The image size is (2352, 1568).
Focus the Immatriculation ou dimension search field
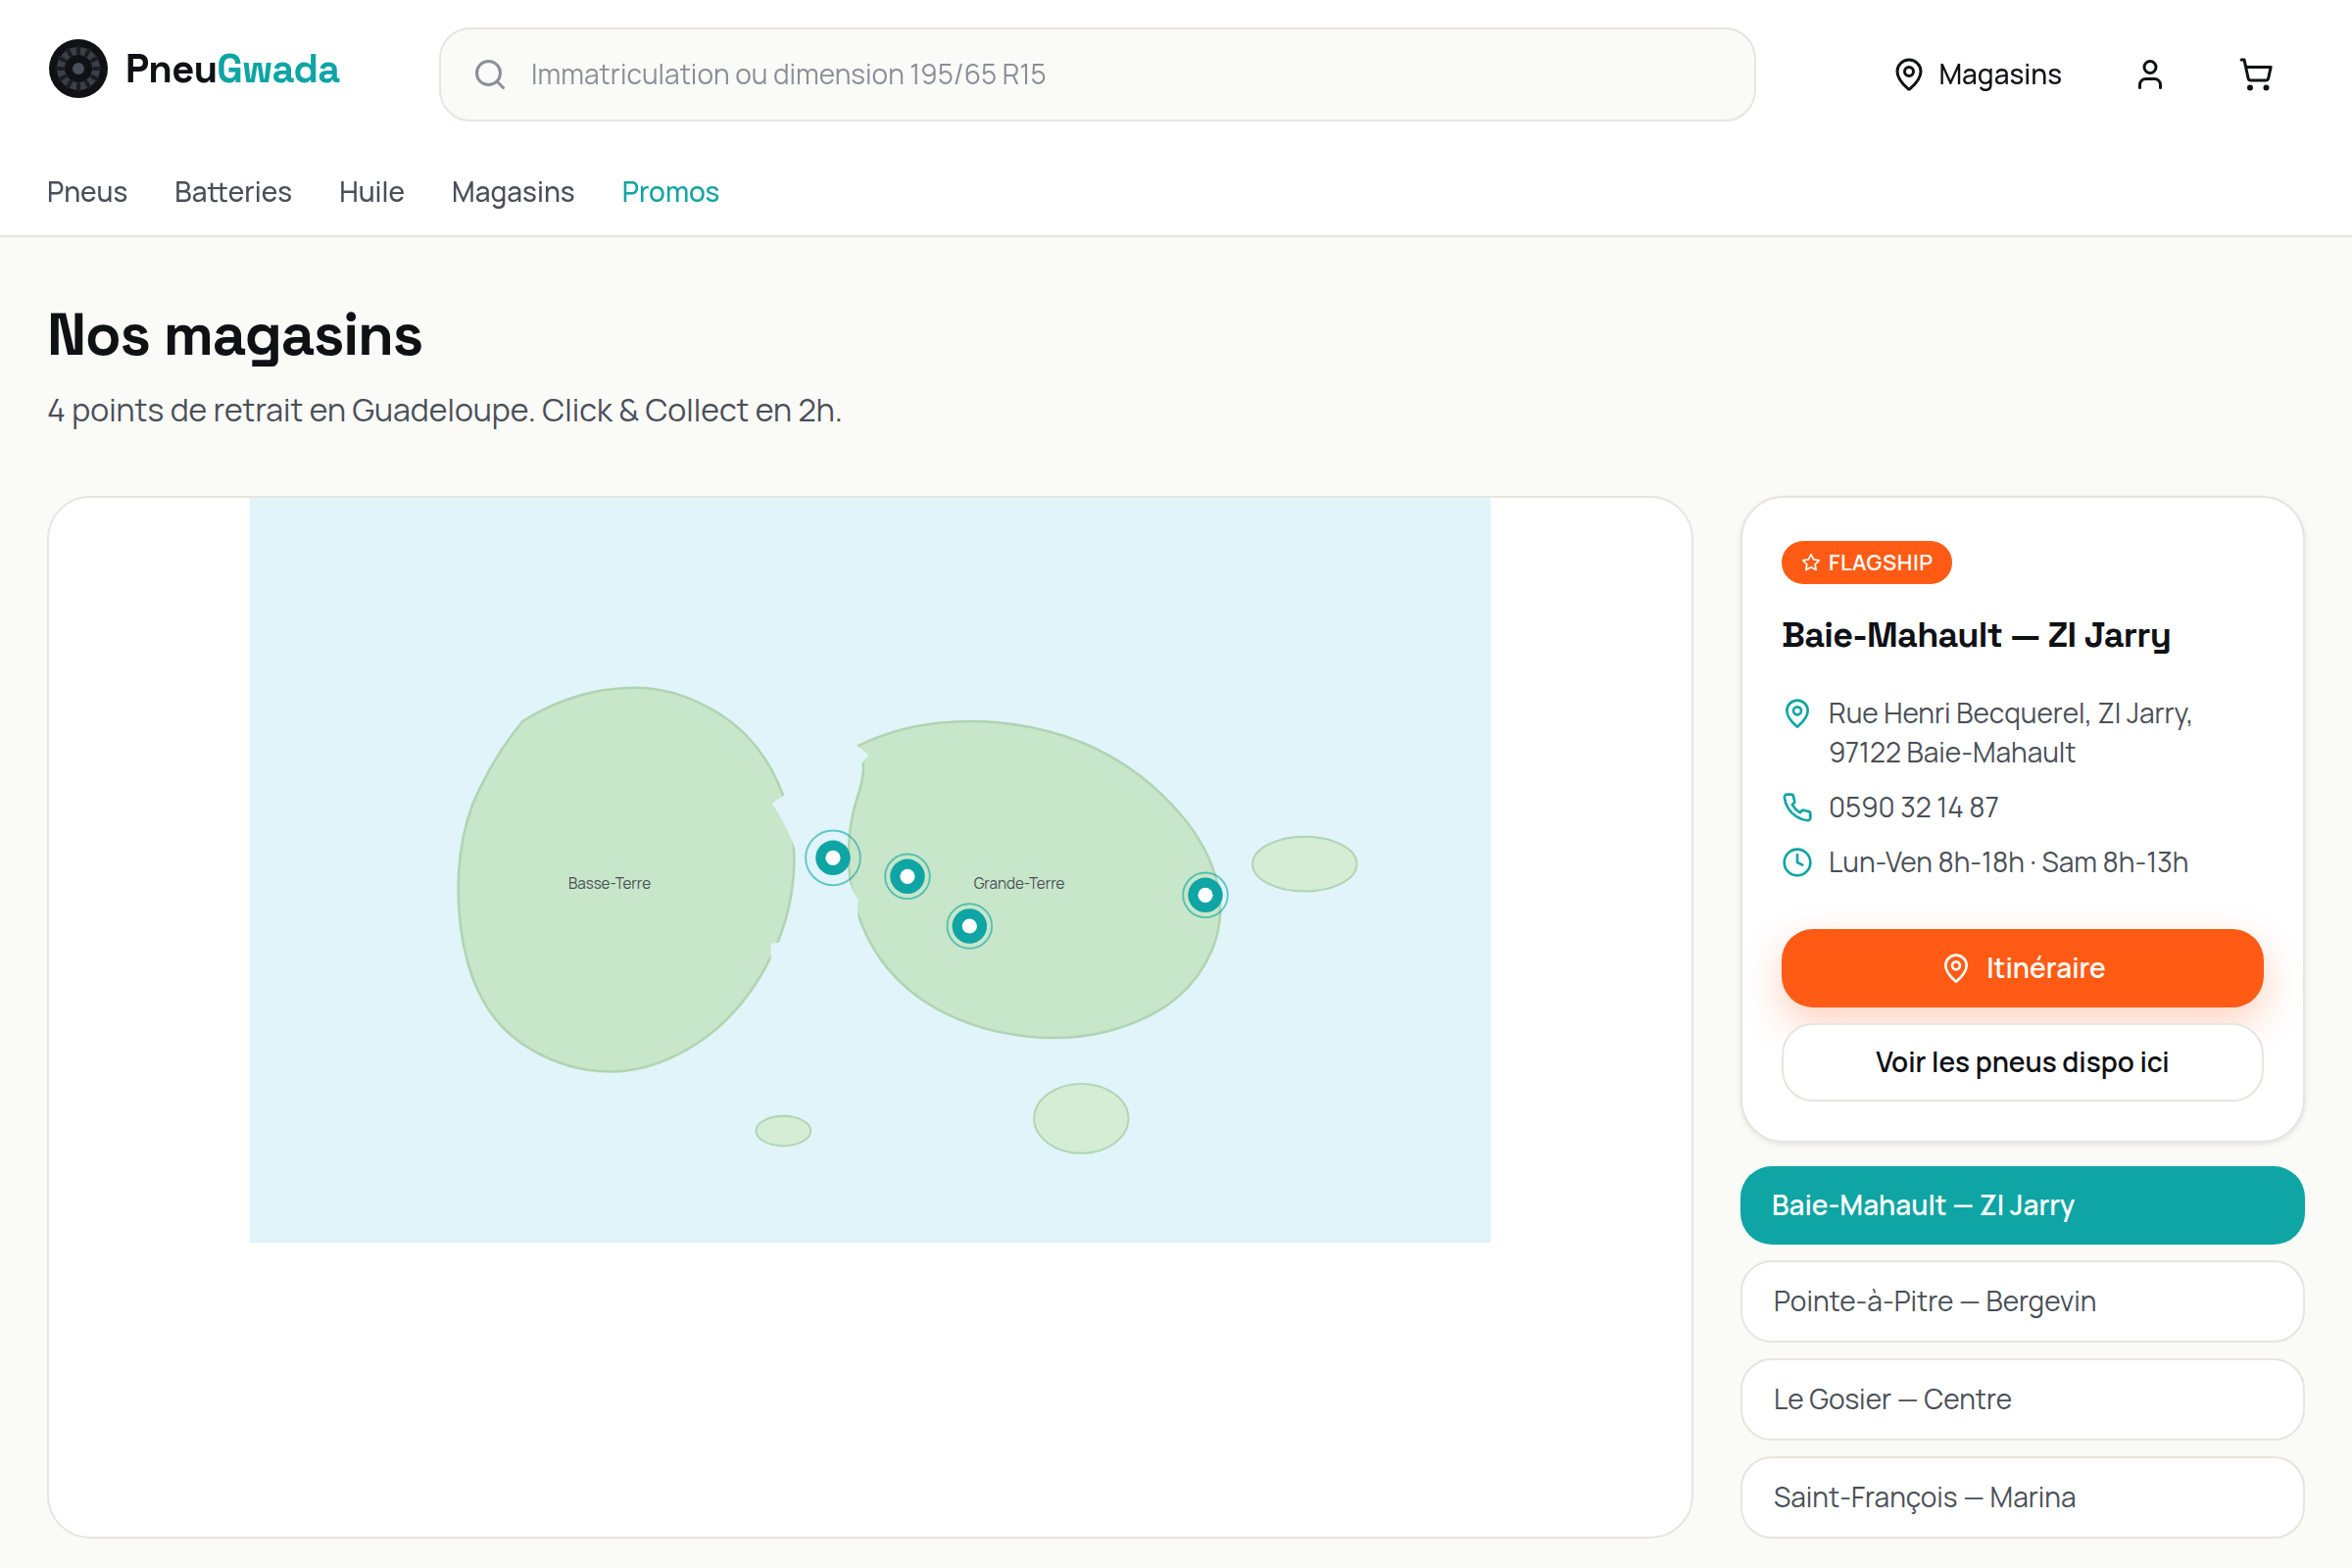(x=1097, y=74)
